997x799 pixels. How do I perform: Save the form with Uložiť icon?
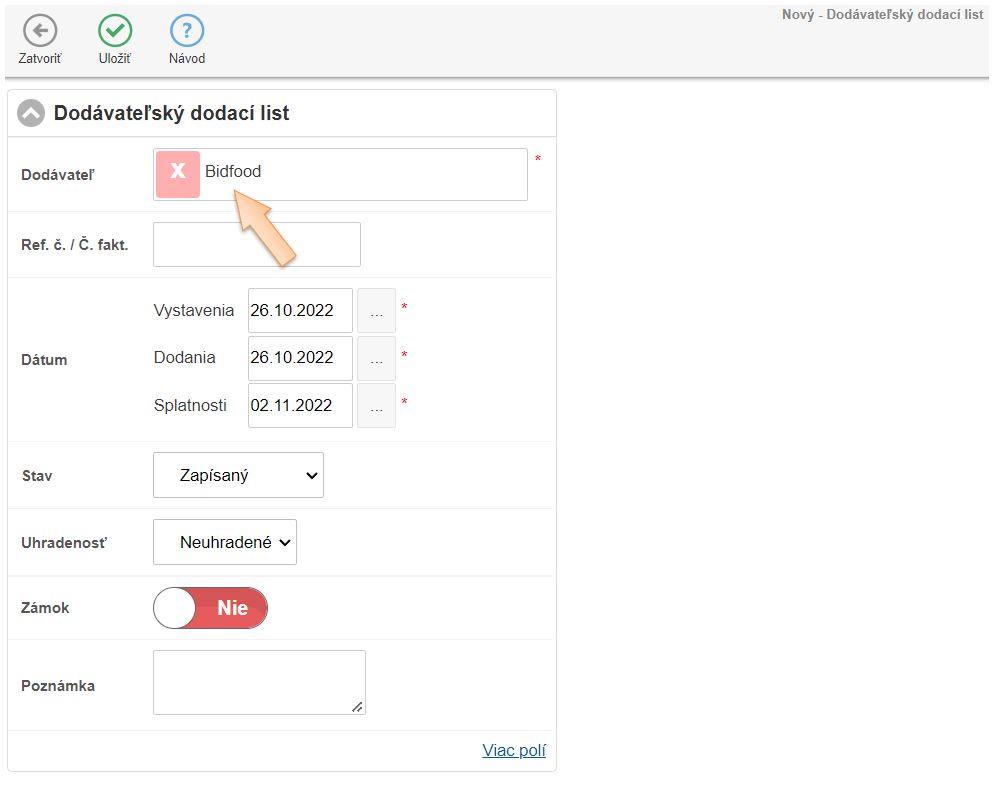115,31
